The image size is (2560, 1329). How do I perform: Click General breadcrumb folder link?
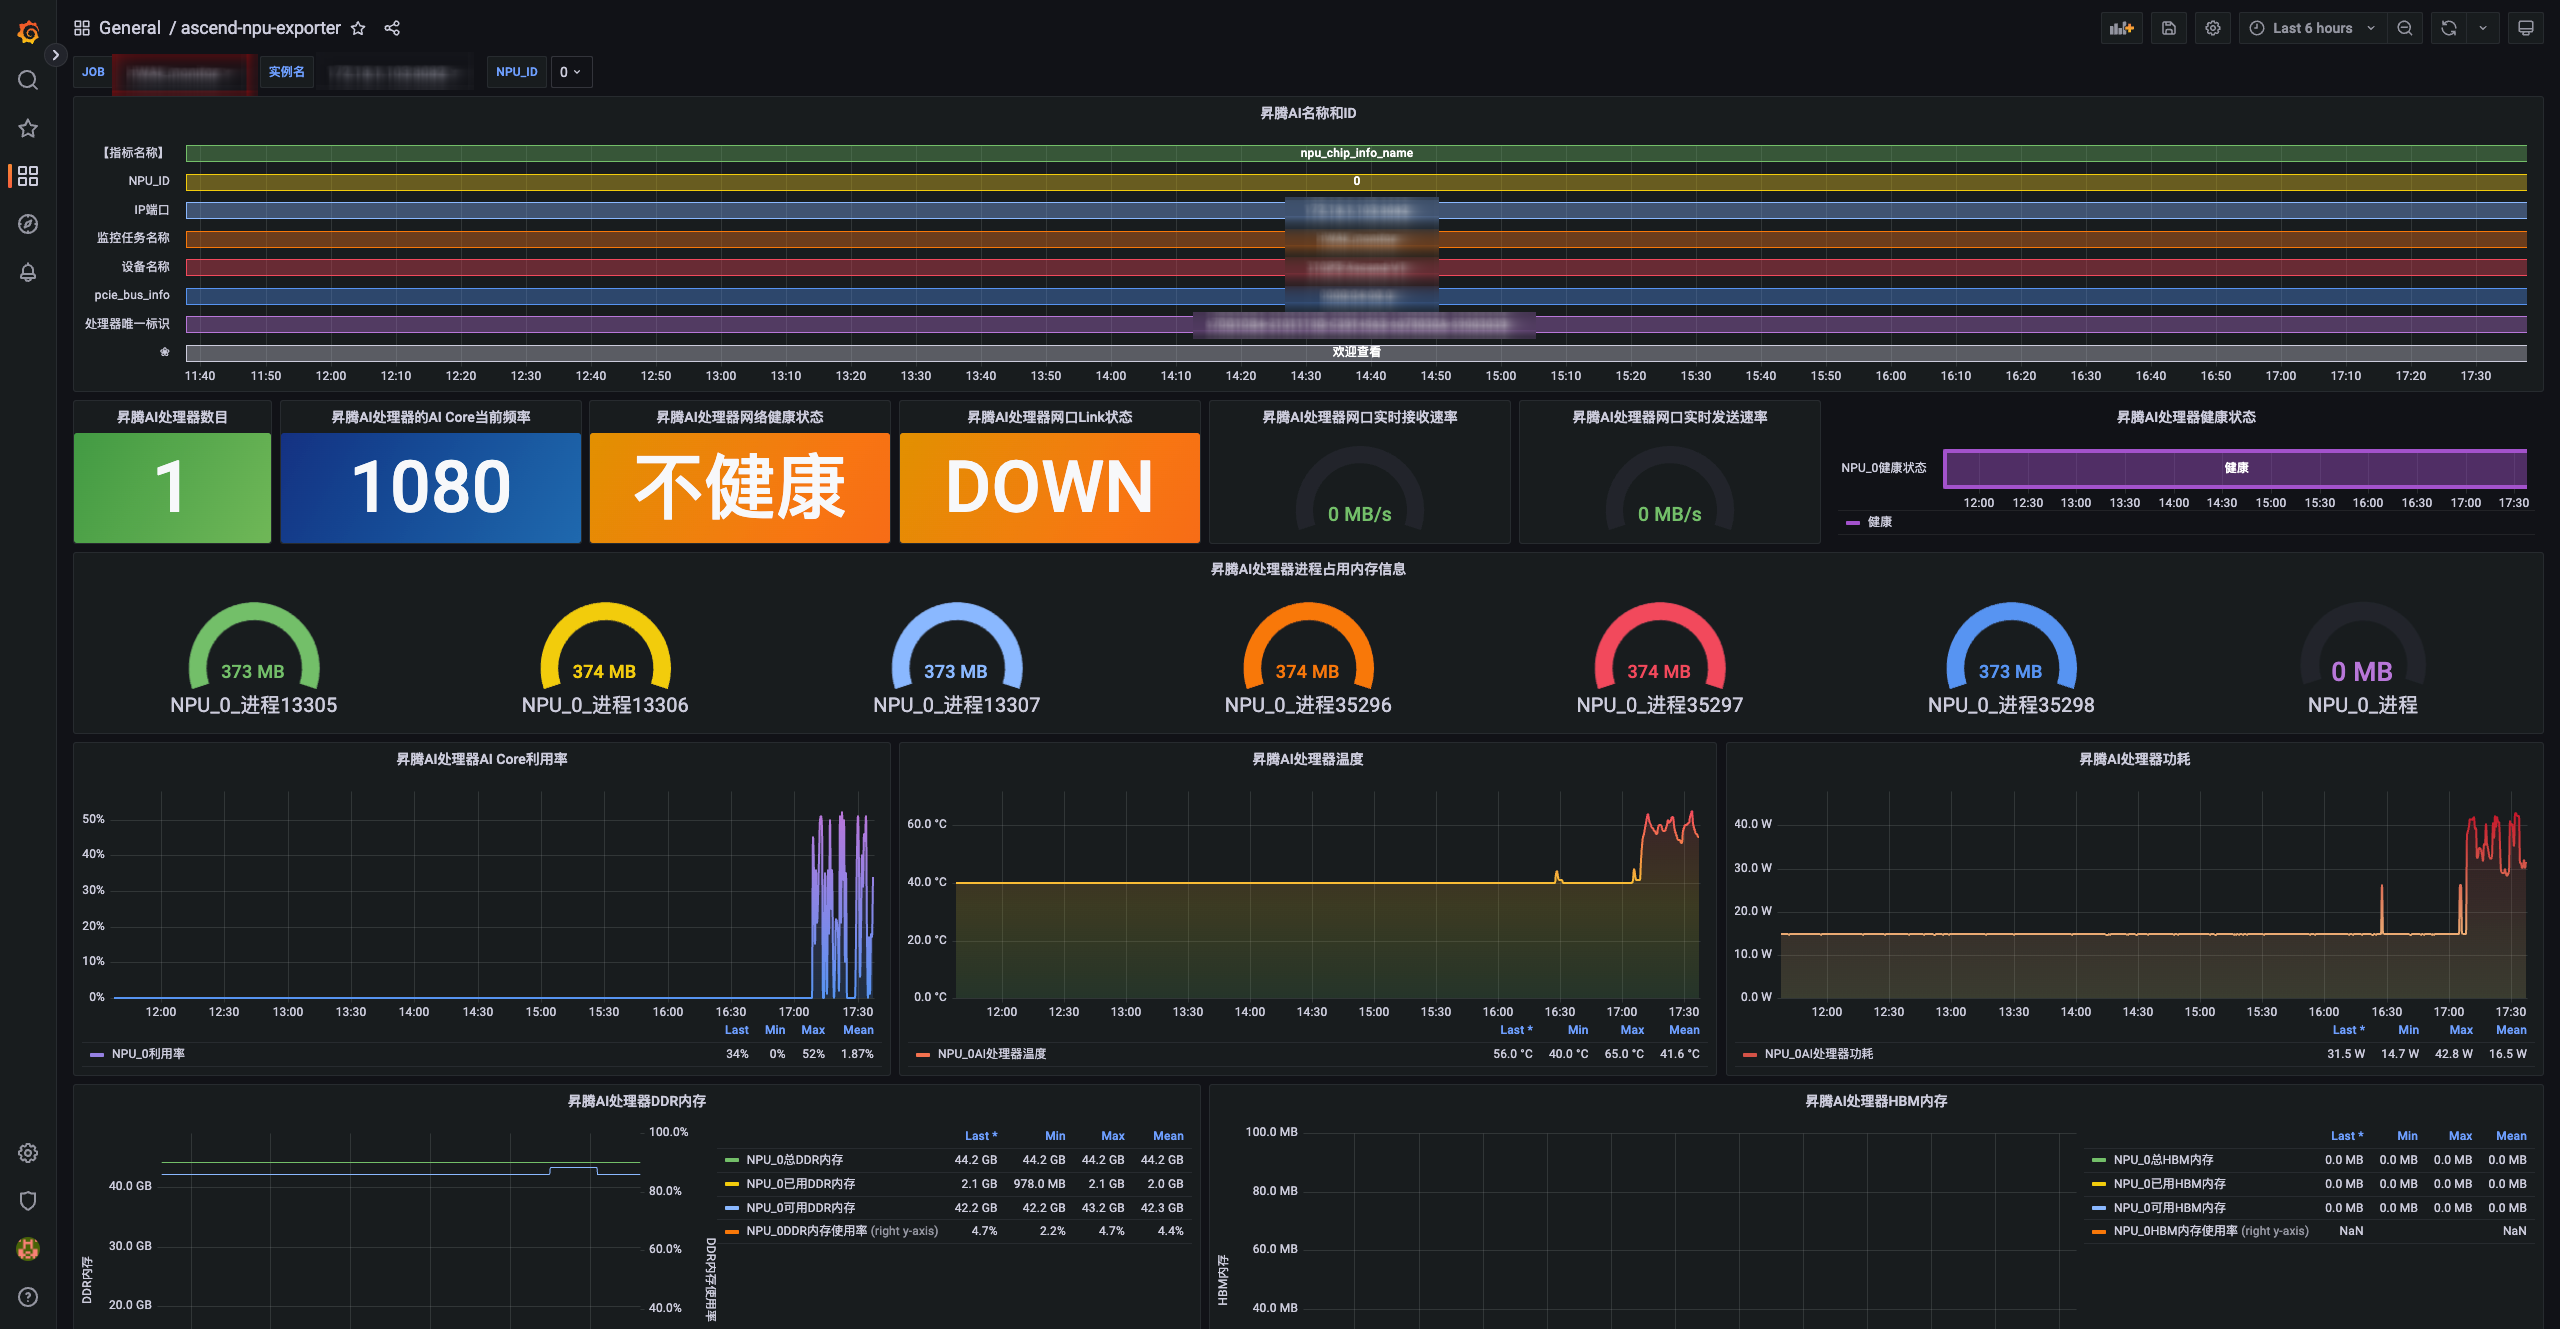point(129,28)
